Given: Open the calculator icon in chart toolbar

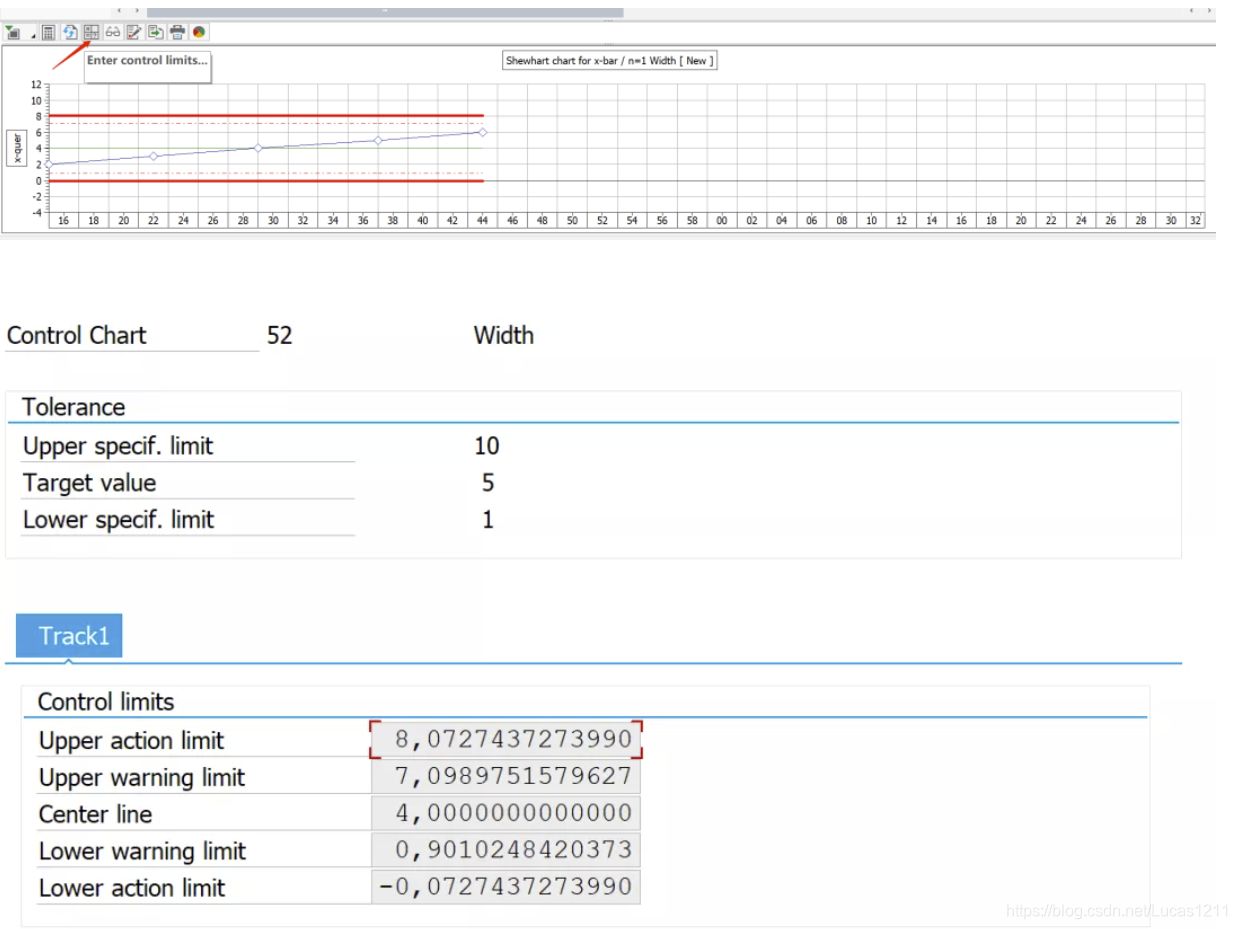Looking at the screenshot, I should pos(48,33).
